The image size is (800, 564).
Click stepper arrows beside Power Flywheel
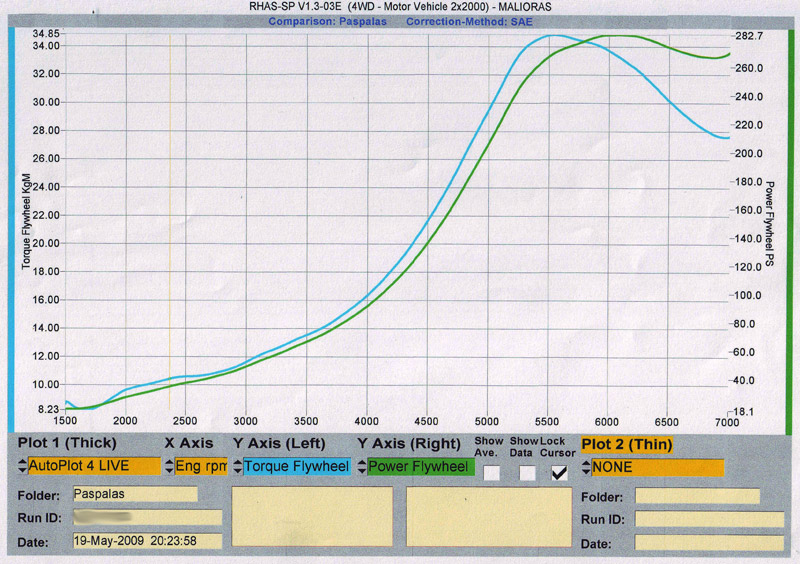[362, 467]
